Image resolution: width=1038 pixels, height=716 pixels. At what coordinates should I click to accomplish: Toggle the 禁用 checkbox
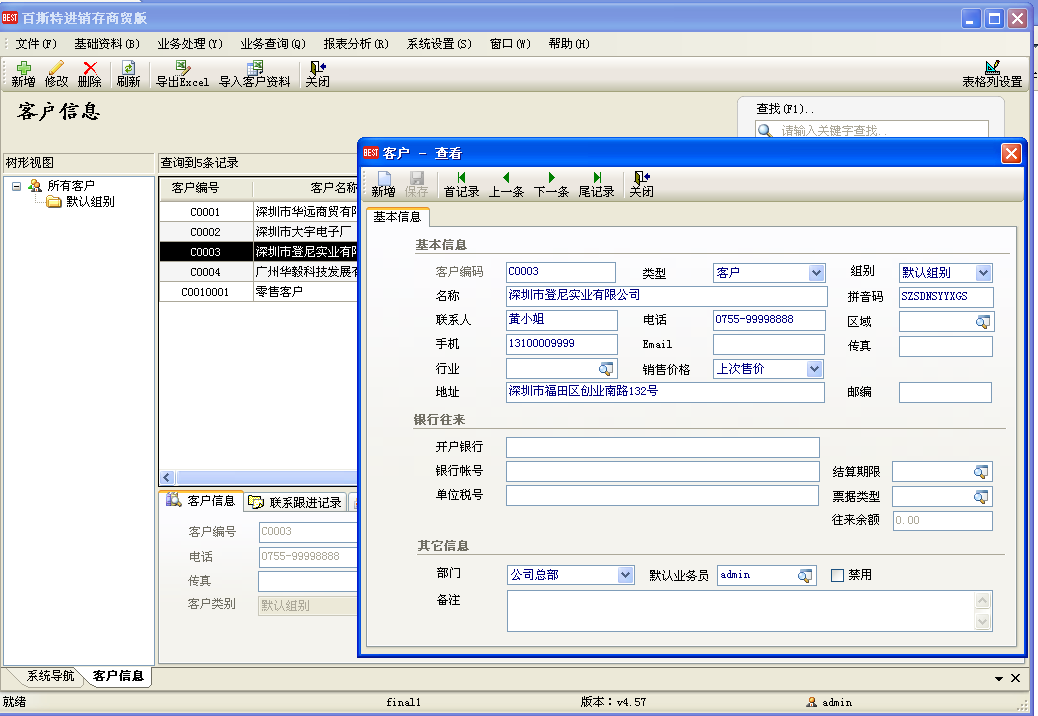[x=838, y=575]
